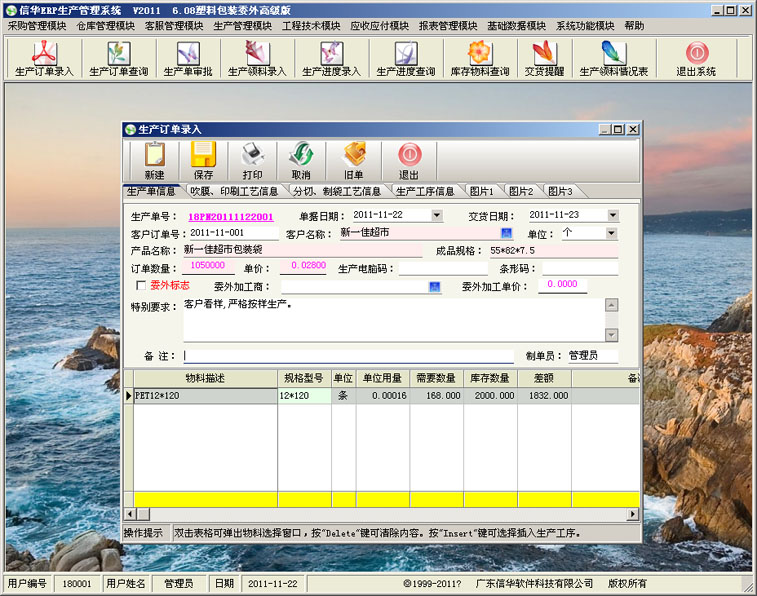Open 生产进度查询 toolbar icon
757x596 pixels.
(x=406, y=59)
